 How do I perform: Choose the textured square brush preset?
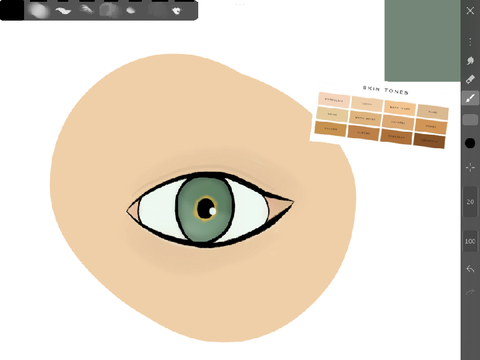click(109, 11)
